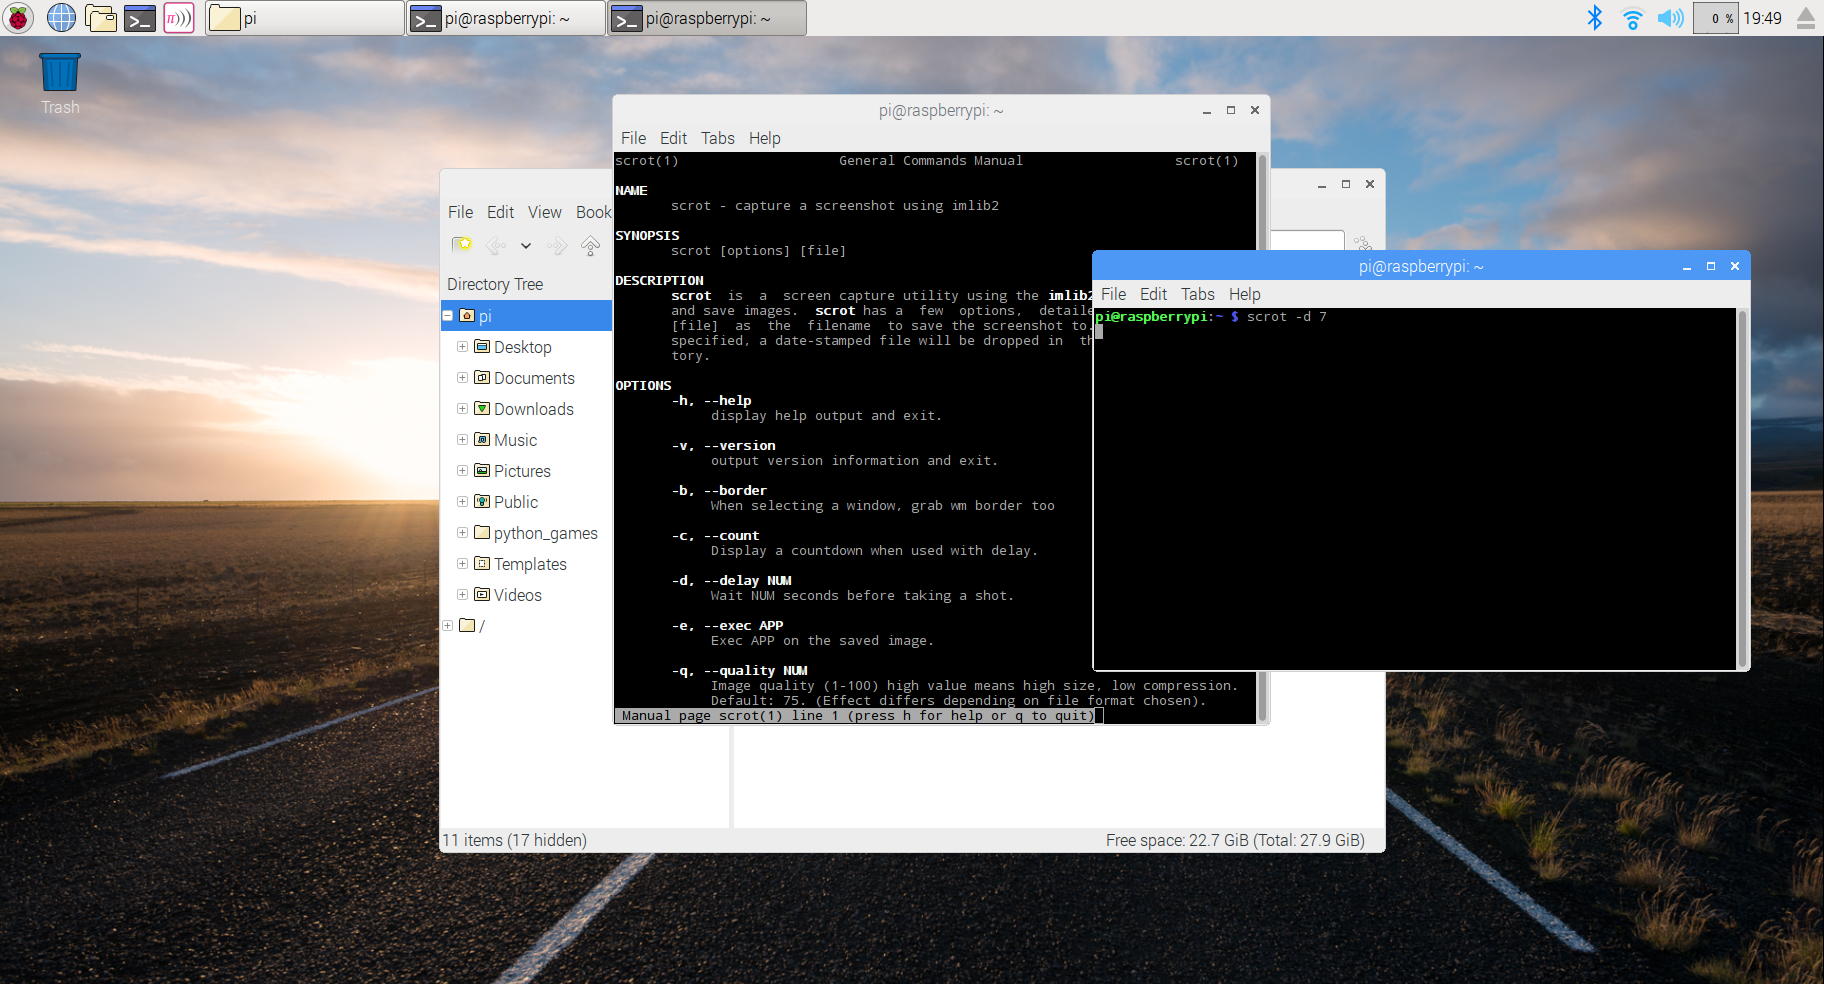Open the file manager from the taskbar
1824x984 pixels.
coord(100,18)
